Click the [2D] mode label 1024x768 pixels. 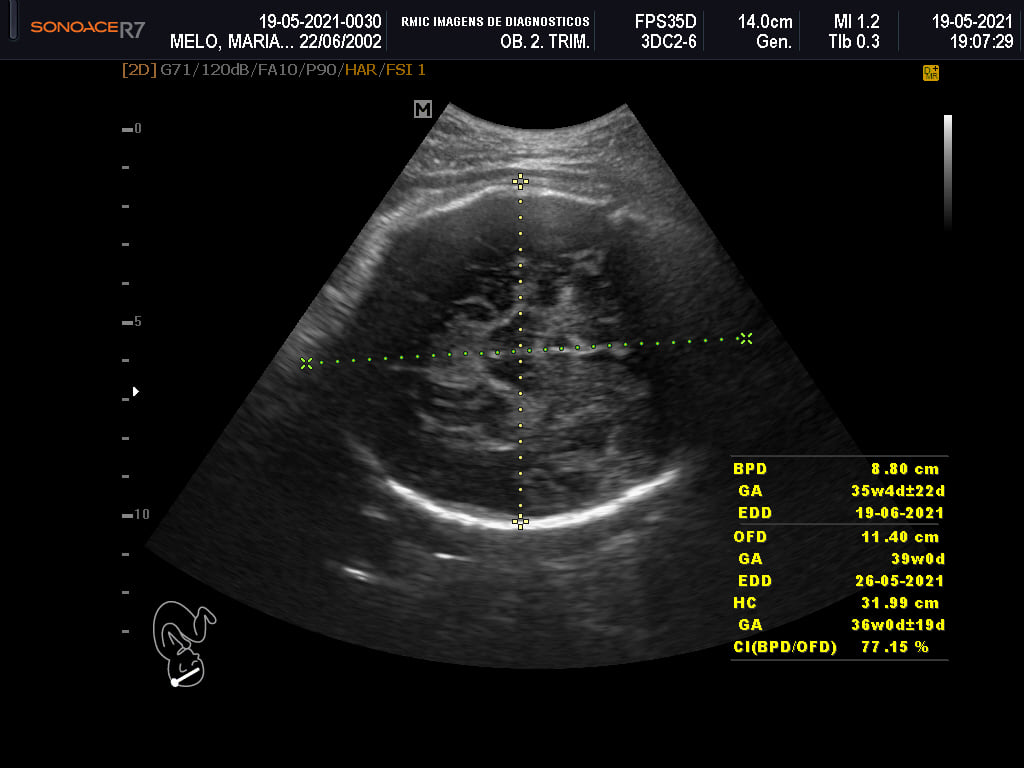(x=139, y=70)
